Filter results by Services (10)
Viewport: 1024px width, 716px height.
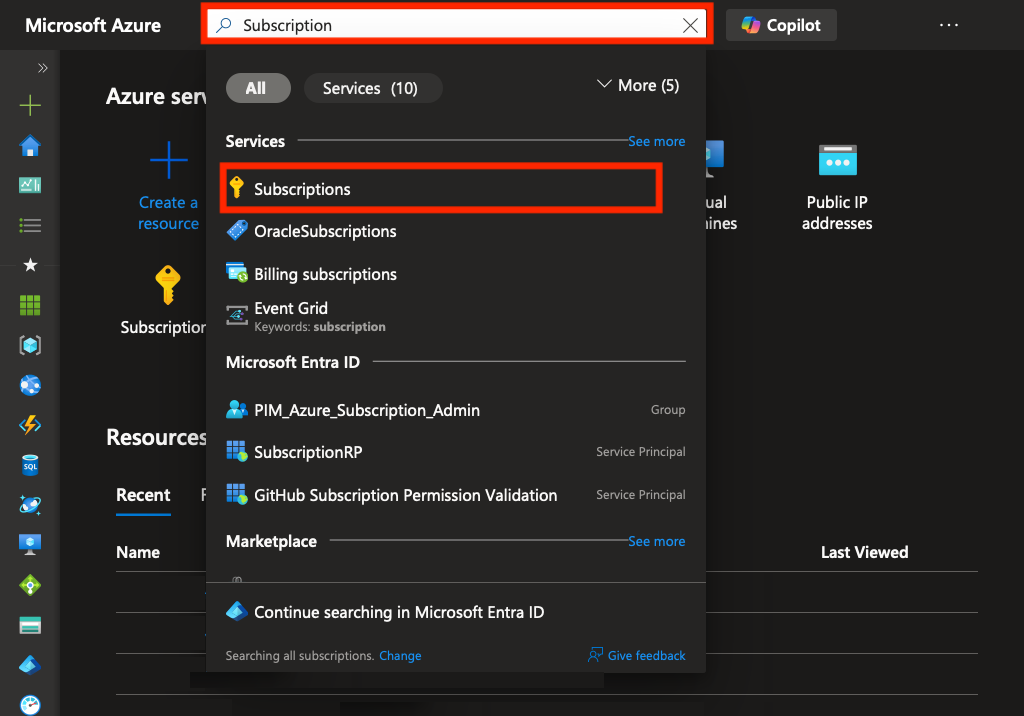tap(371, 88)
